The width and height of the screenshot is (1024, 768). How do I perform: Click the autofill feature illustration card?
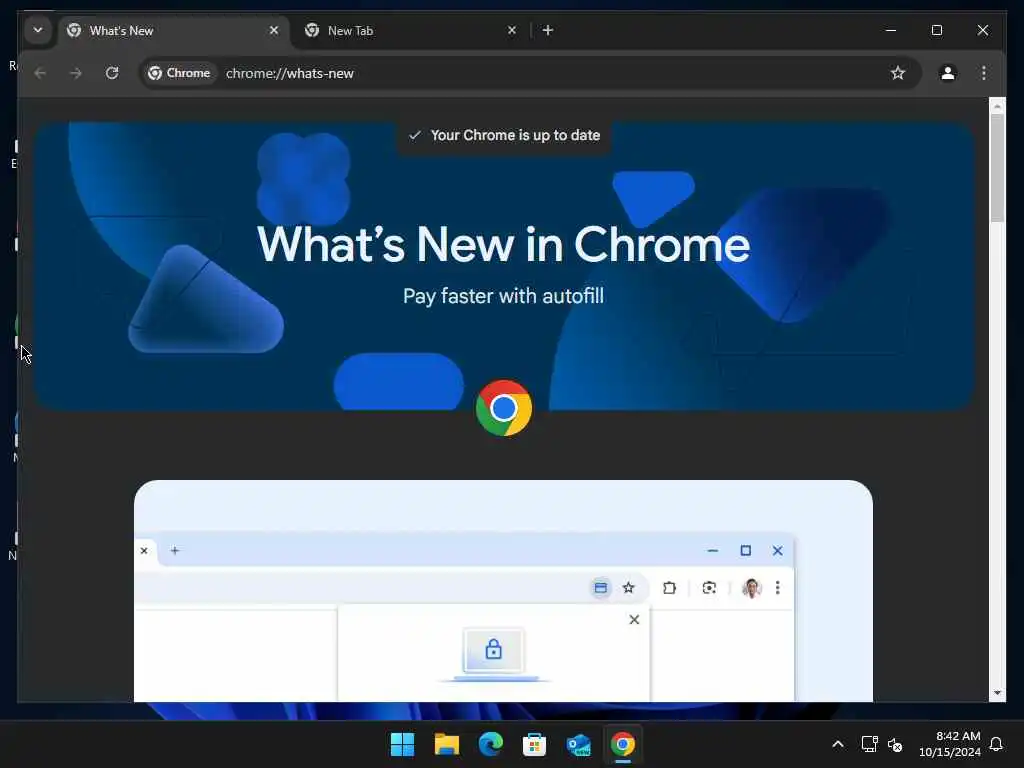point(504,591)
